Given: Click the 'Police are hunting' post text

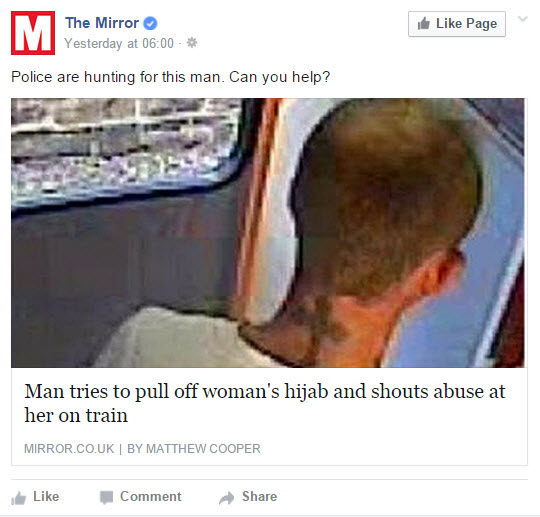Looking at the screenshot, I should pyautogui.click(x=170, y=77).
